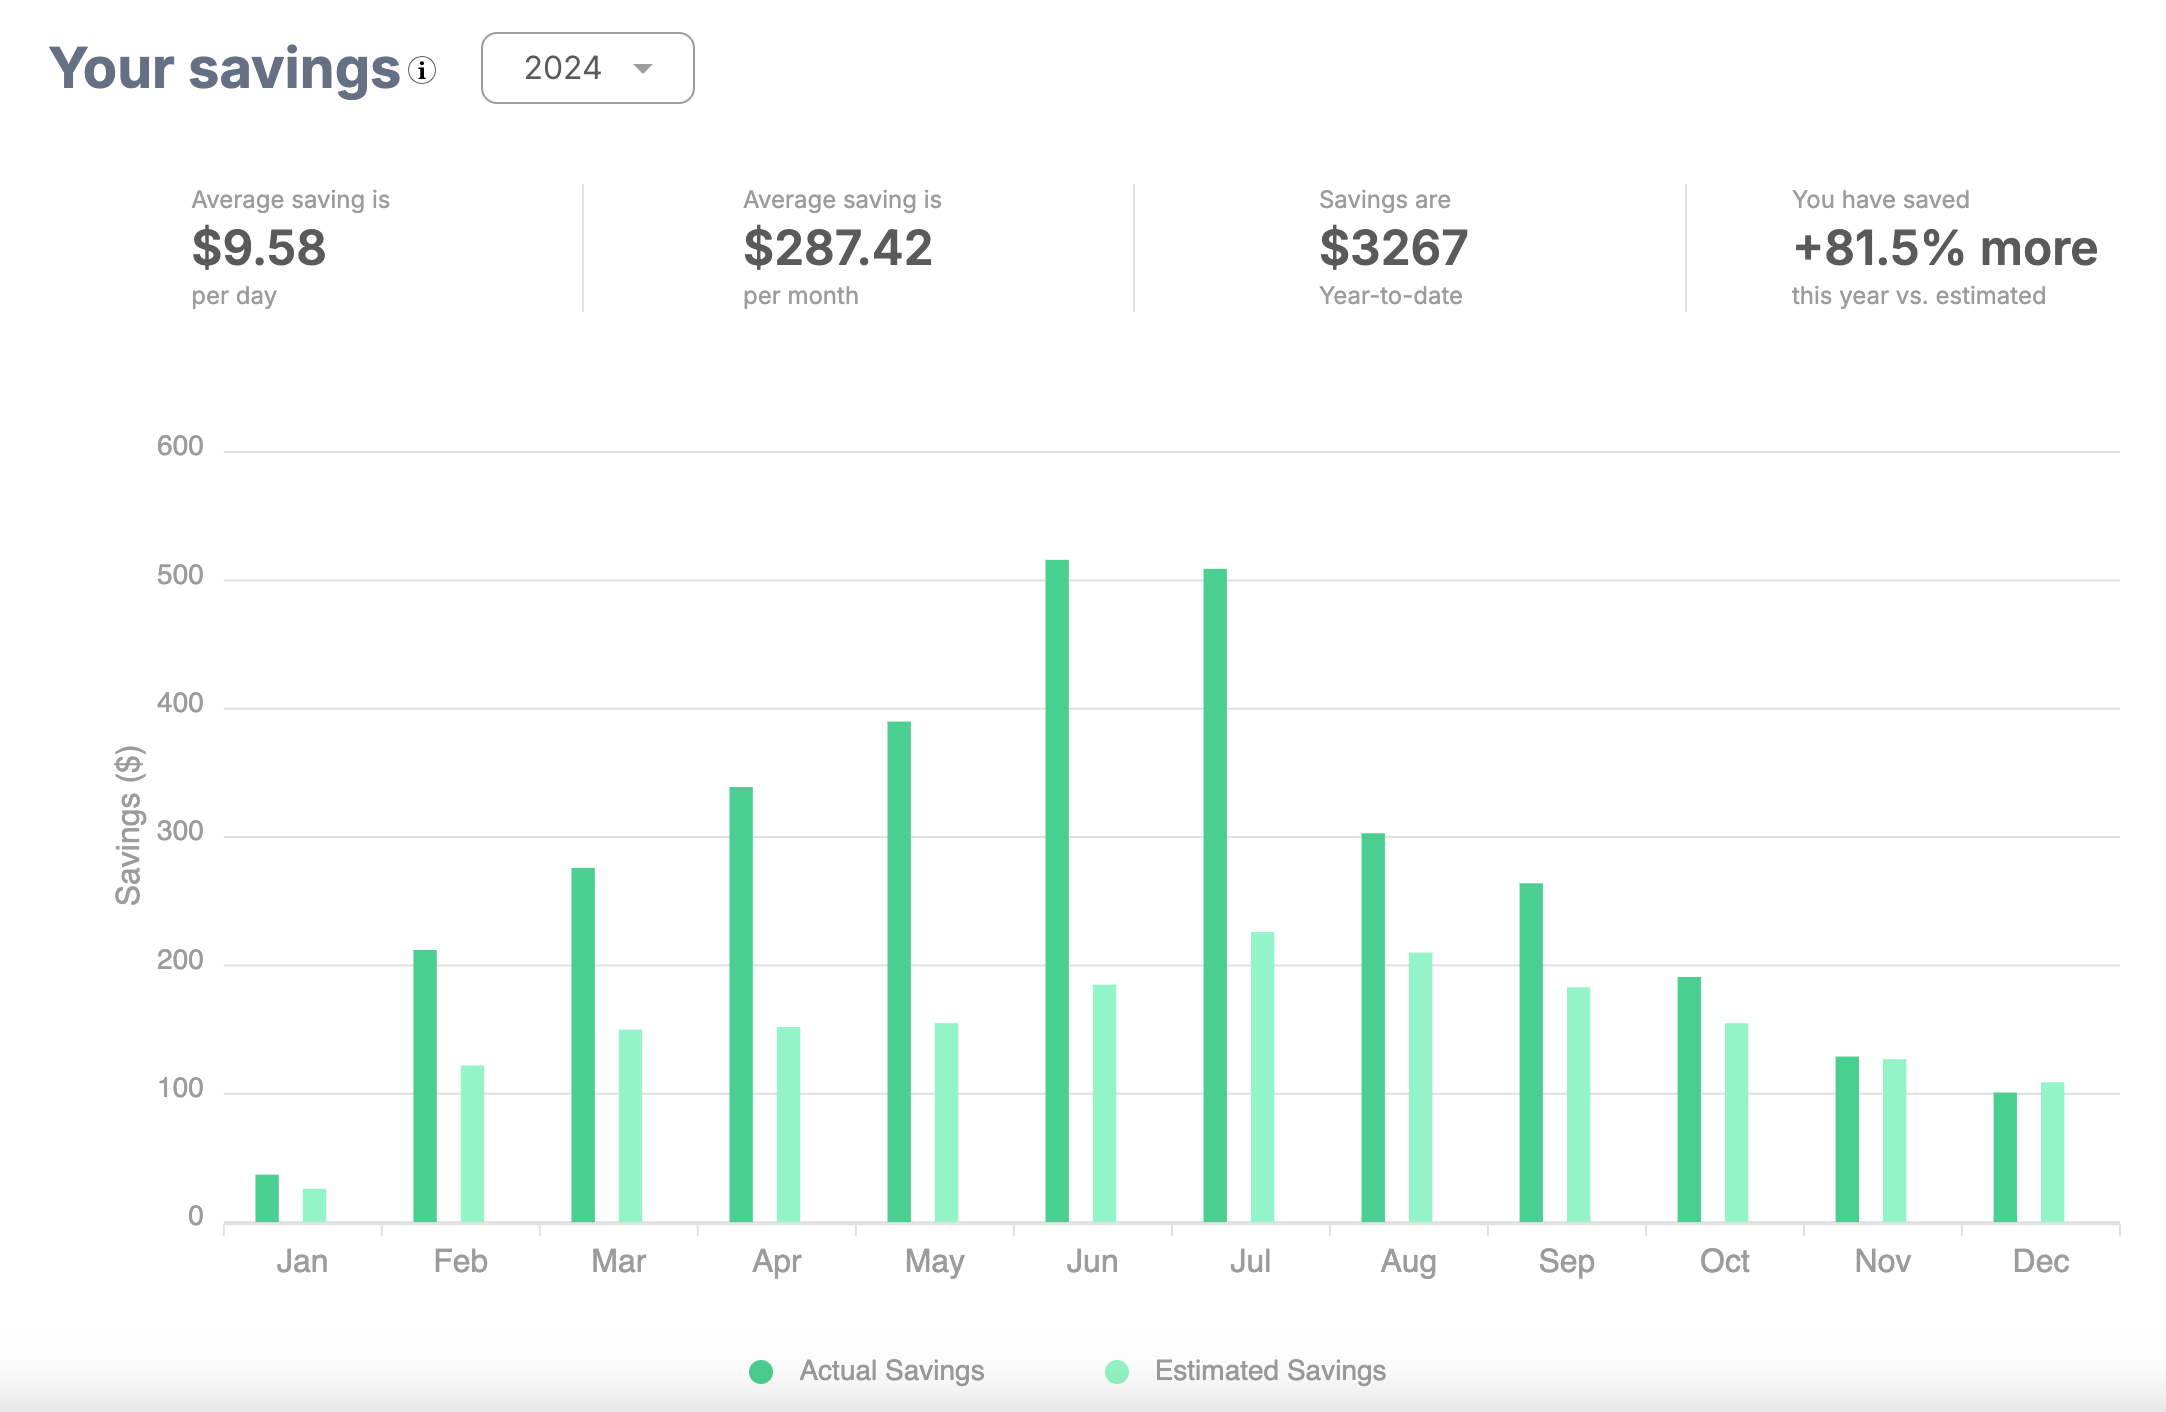Click the Oct label on the x-axis
The image size is (2166, 1412).
pos(1724,1261)
